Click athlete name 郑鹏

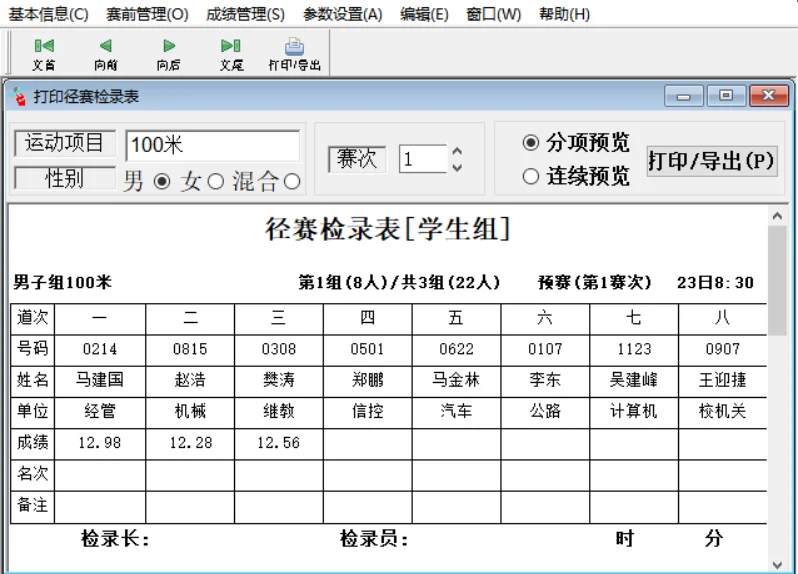(x=367, y=380)
